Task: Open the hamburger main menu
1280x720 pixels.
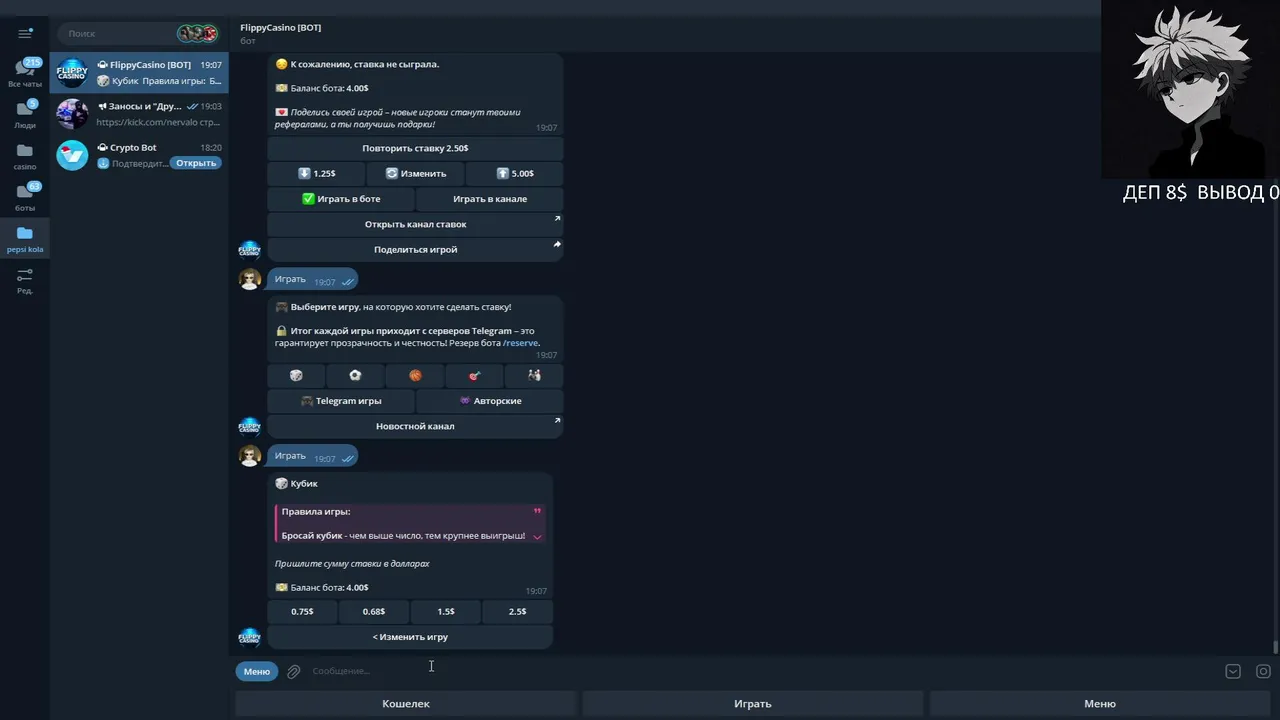Action: coord(25,34)
